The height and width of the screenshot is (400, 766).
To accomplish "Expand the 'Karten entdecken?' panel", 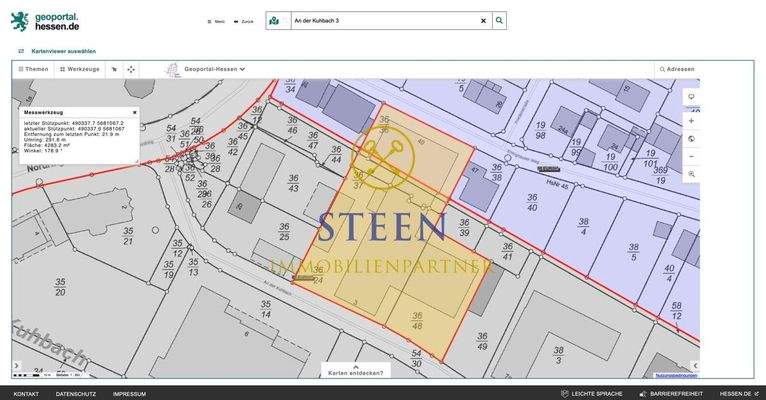I will click(355, 370).
